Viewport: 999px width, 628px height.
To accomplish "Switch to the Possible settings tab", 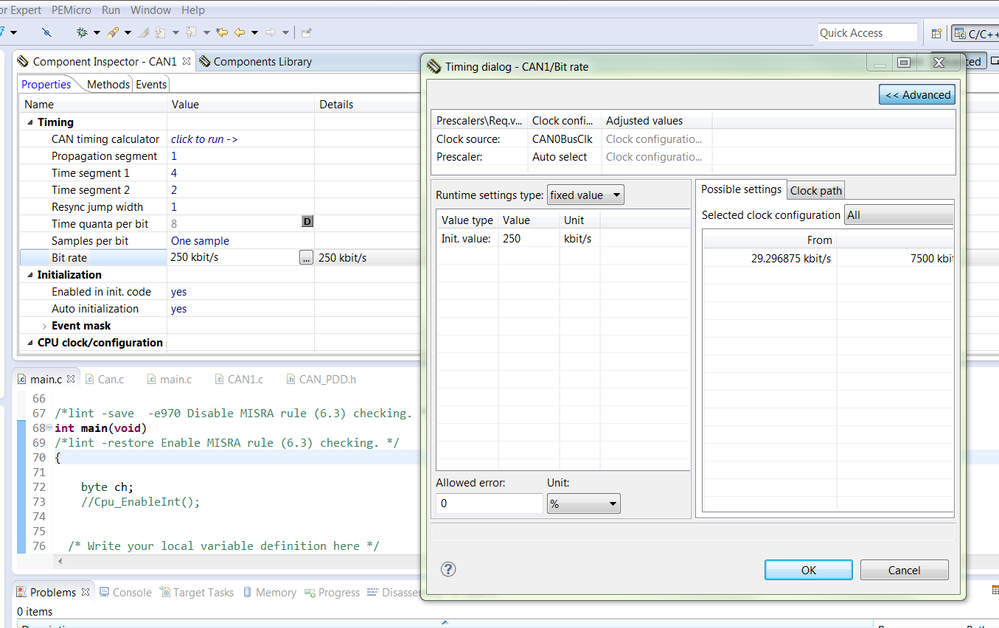I will pos(741,189).
